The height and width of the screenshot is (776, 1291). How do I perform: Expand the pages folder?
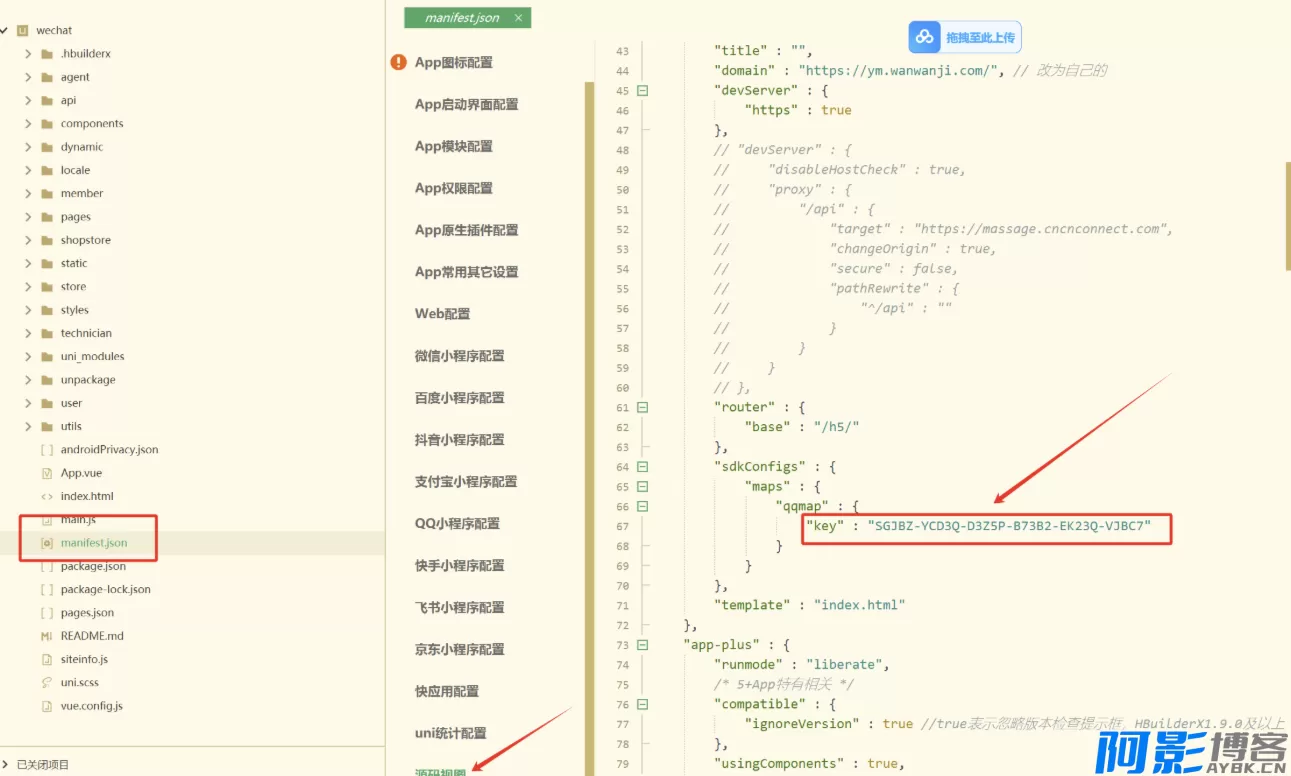pyautogui.click(x=28, y=217)
